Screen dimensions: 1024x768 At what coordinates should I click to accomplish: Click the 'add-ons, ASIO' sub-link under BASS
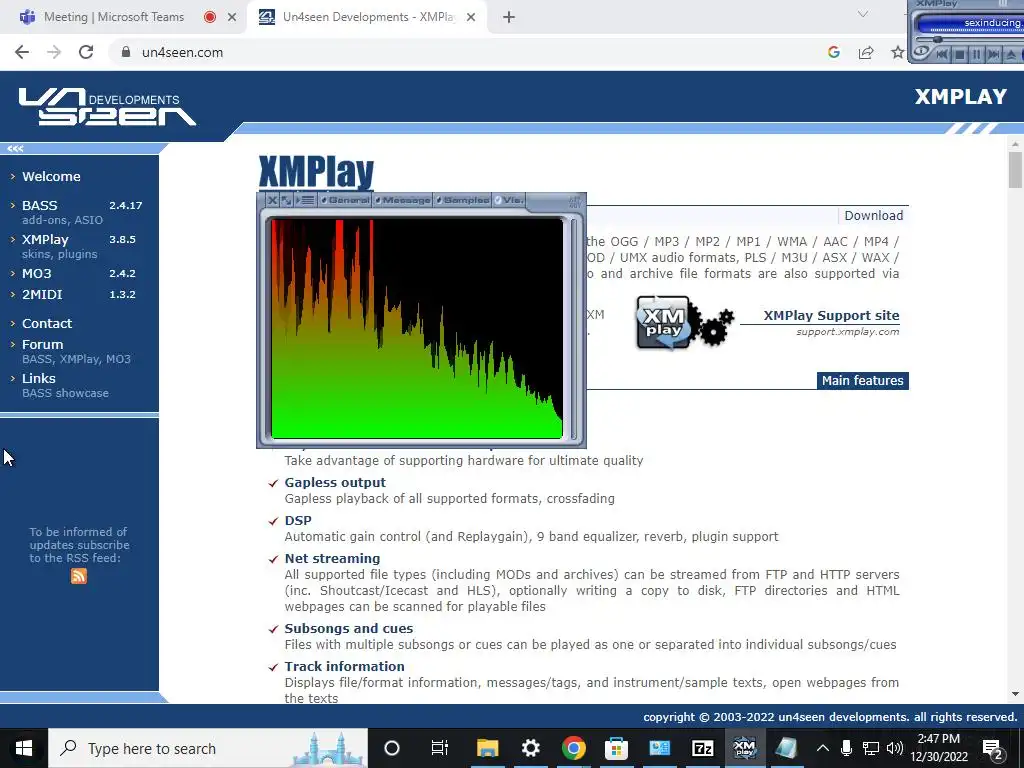62,220
